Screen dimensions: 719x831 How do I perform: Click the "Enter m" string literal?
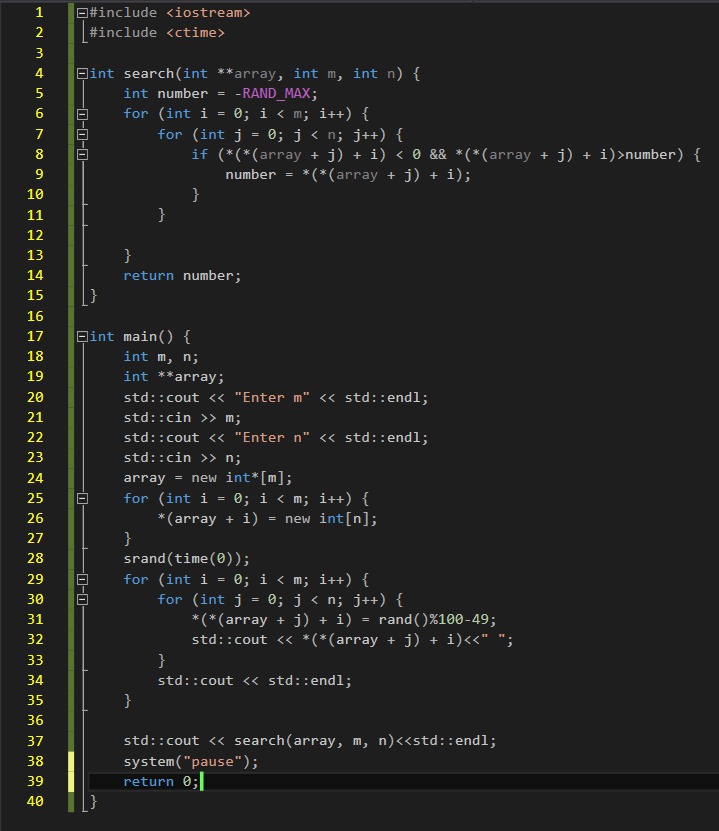tap(272, 397)
